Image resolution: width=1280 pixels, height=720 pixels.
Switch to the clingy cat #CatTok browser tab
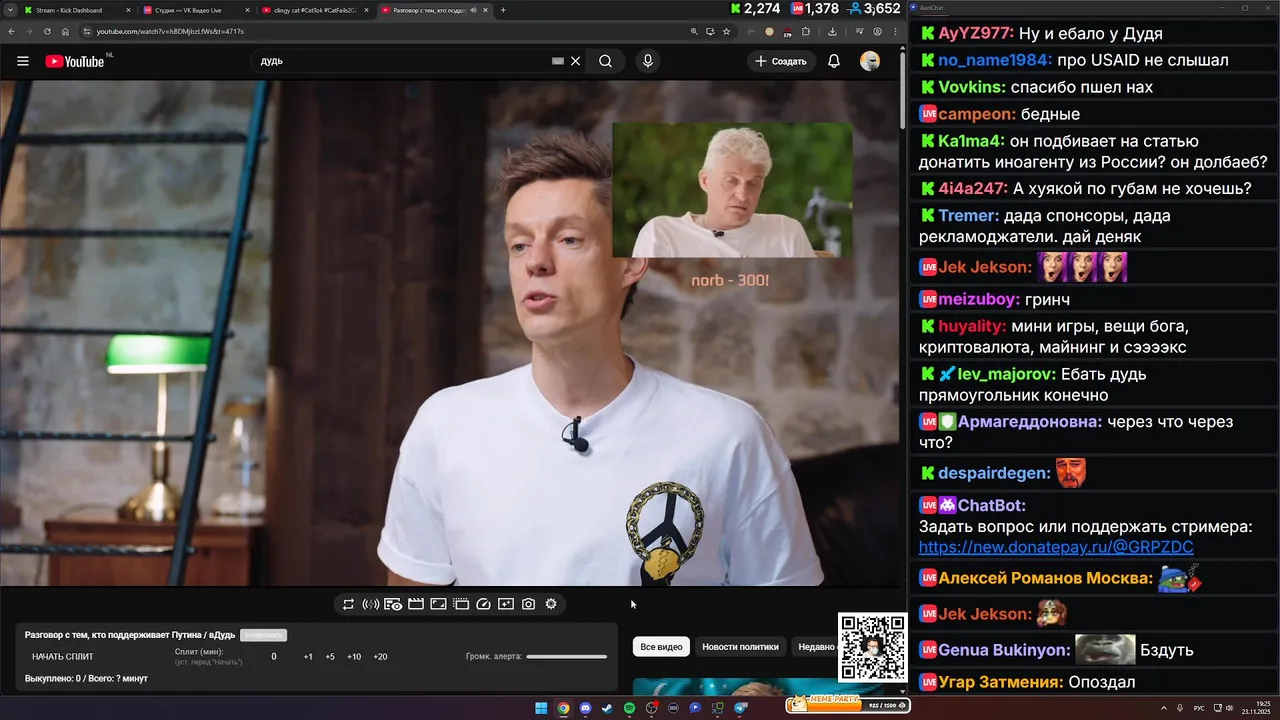point(315,10)
